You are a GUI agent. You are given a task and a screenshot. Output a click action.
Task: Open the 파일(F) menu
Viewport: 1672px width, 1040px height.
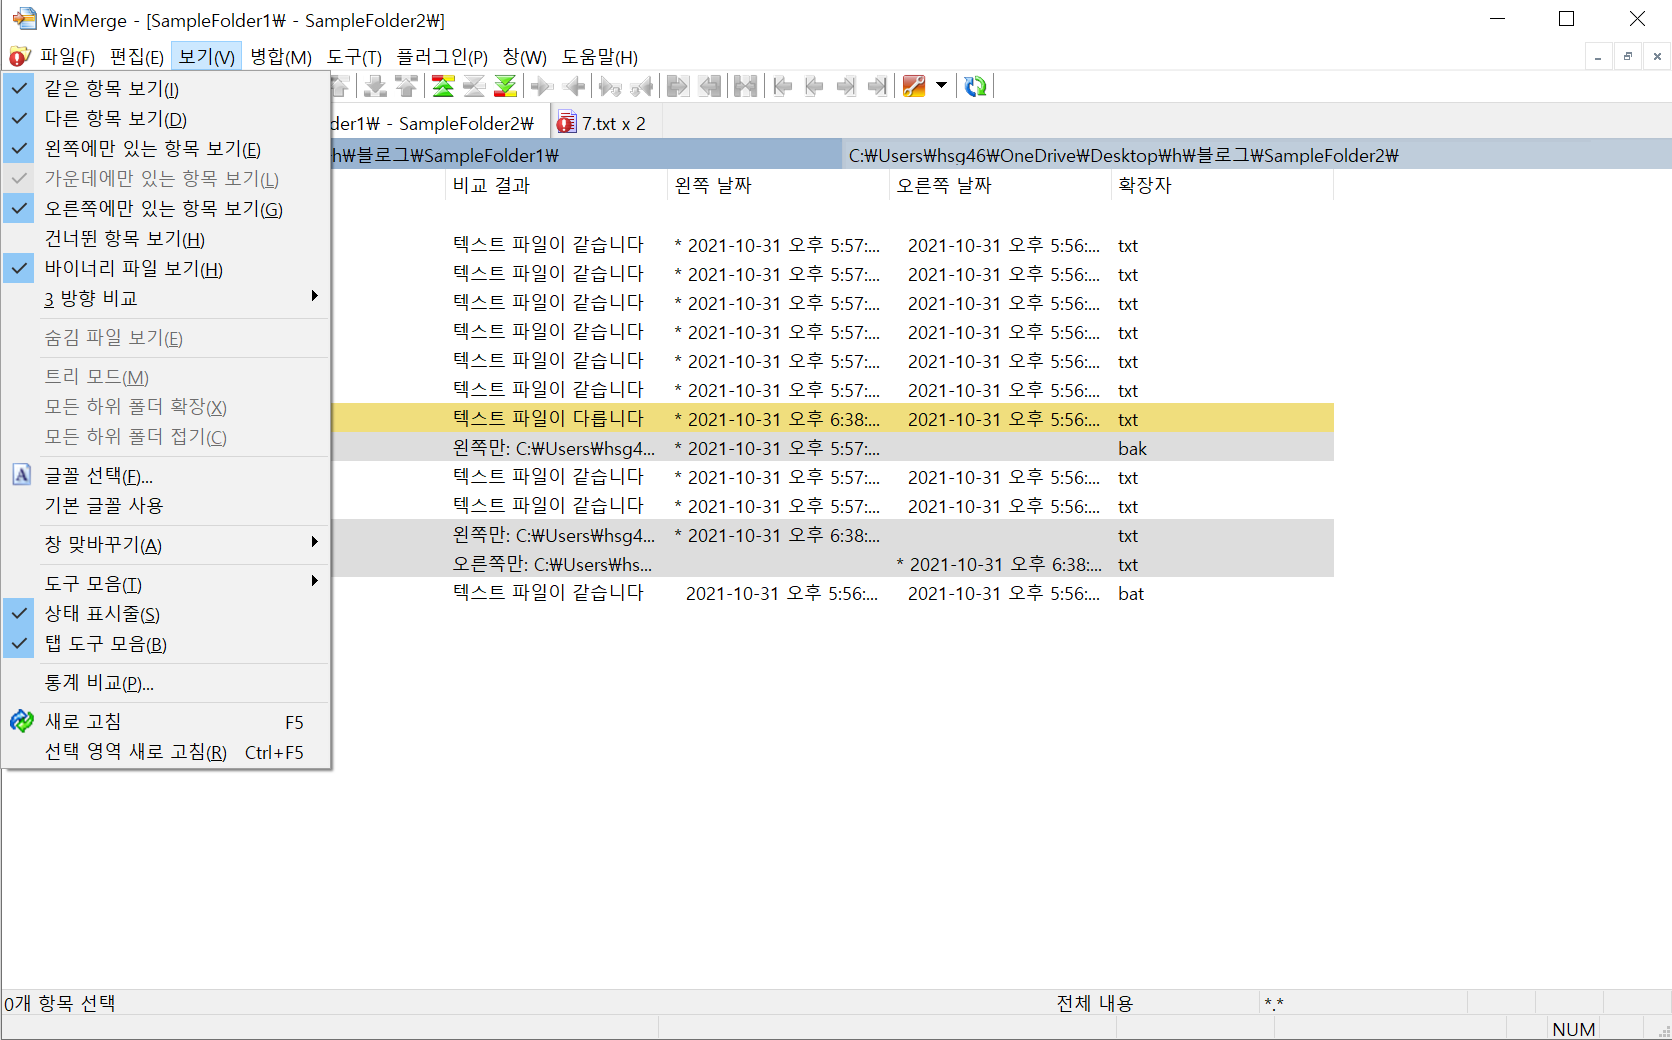[x=67, y=57]
